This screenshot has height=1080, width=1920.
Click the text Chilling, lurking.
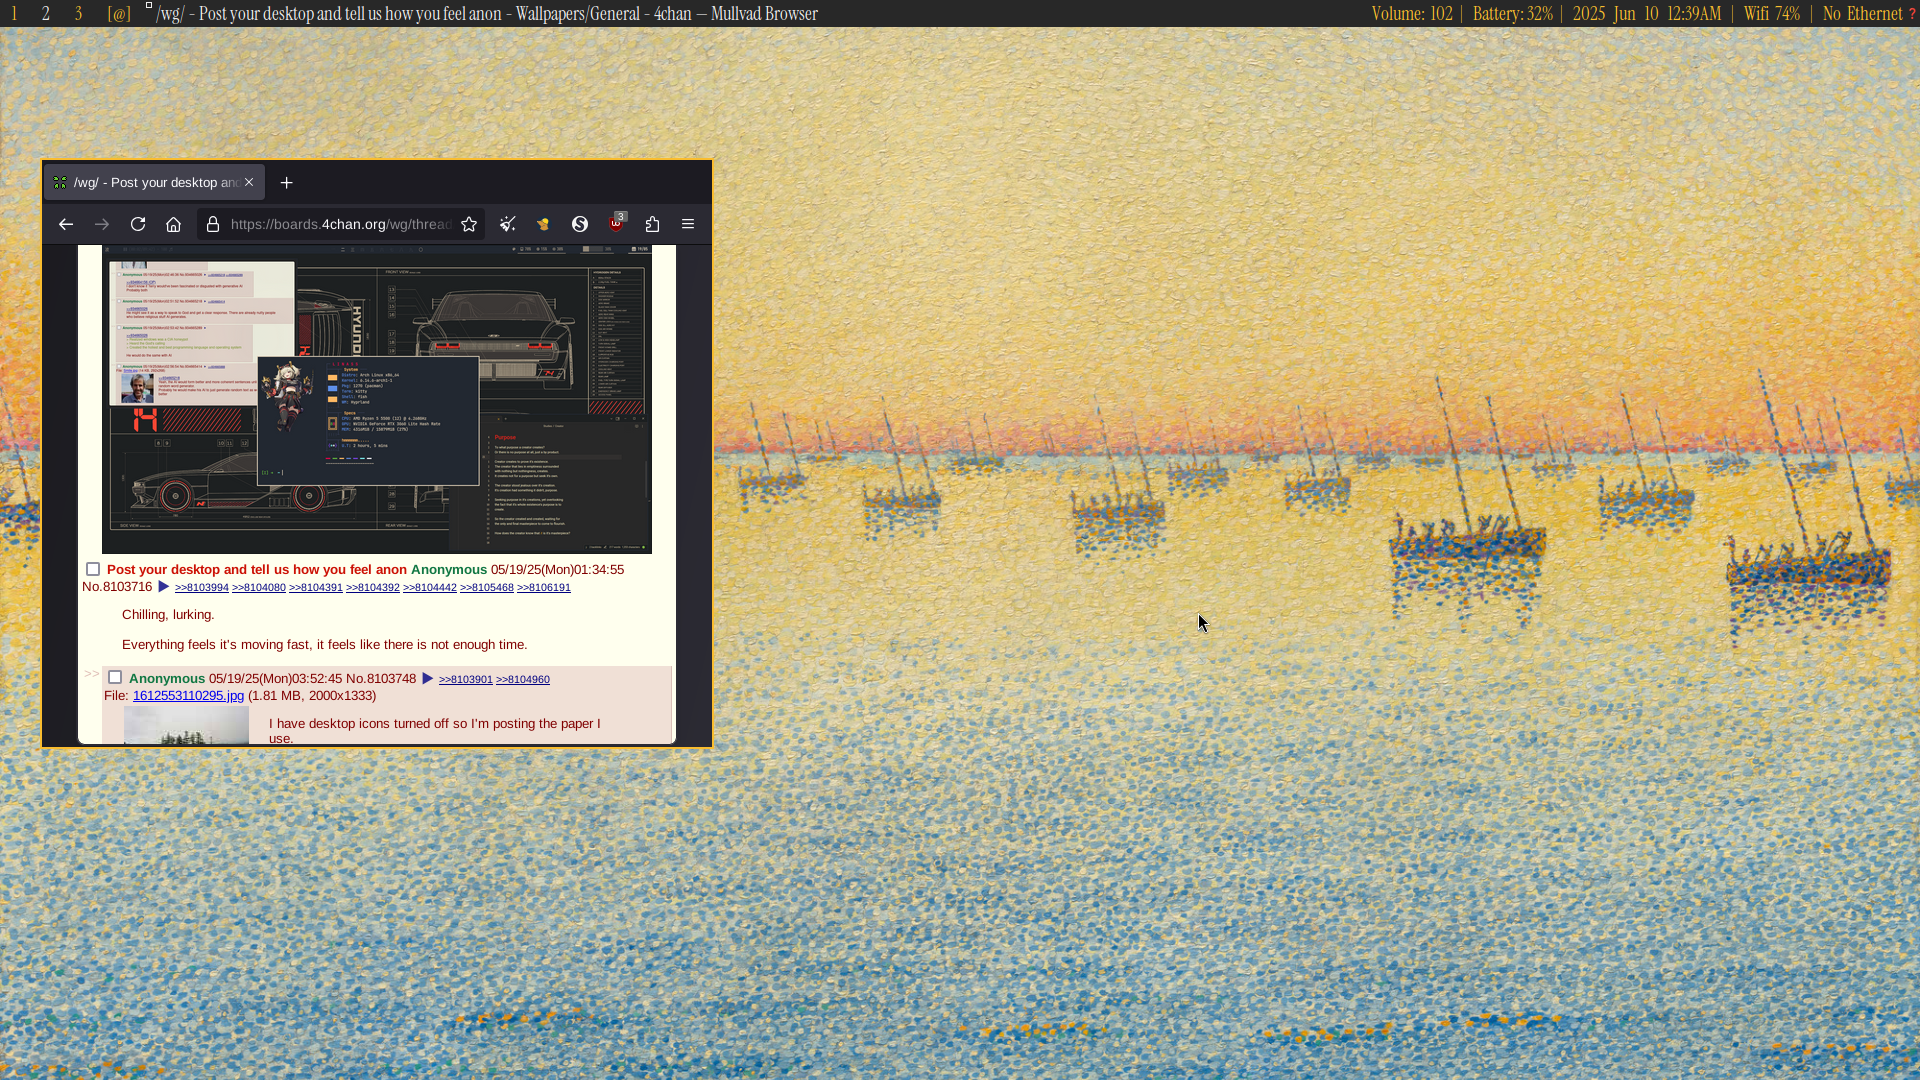click(168, 615)
